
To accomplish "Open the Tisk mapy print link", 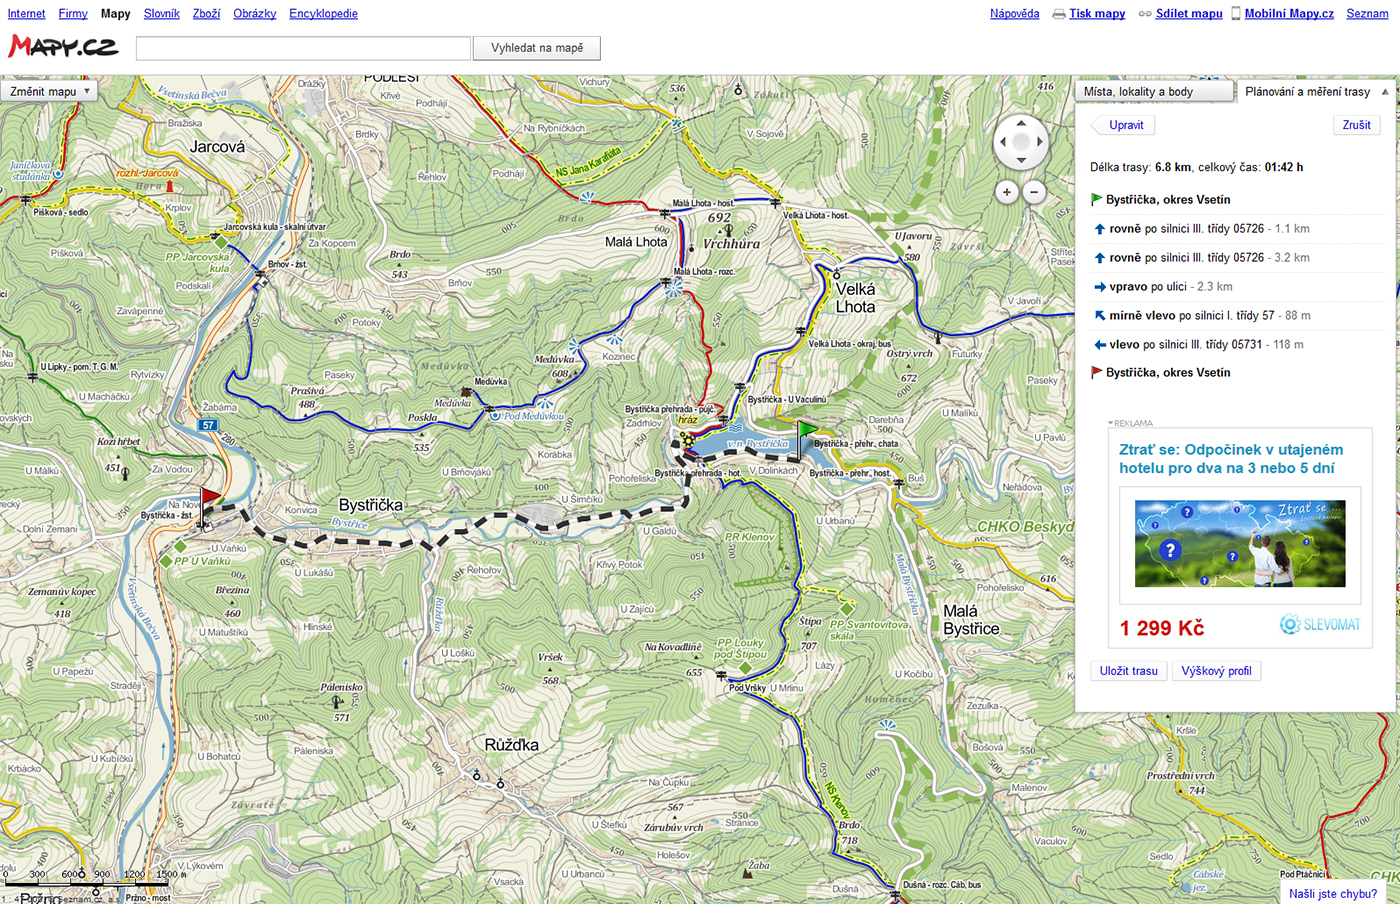I will coord(1096,14).
